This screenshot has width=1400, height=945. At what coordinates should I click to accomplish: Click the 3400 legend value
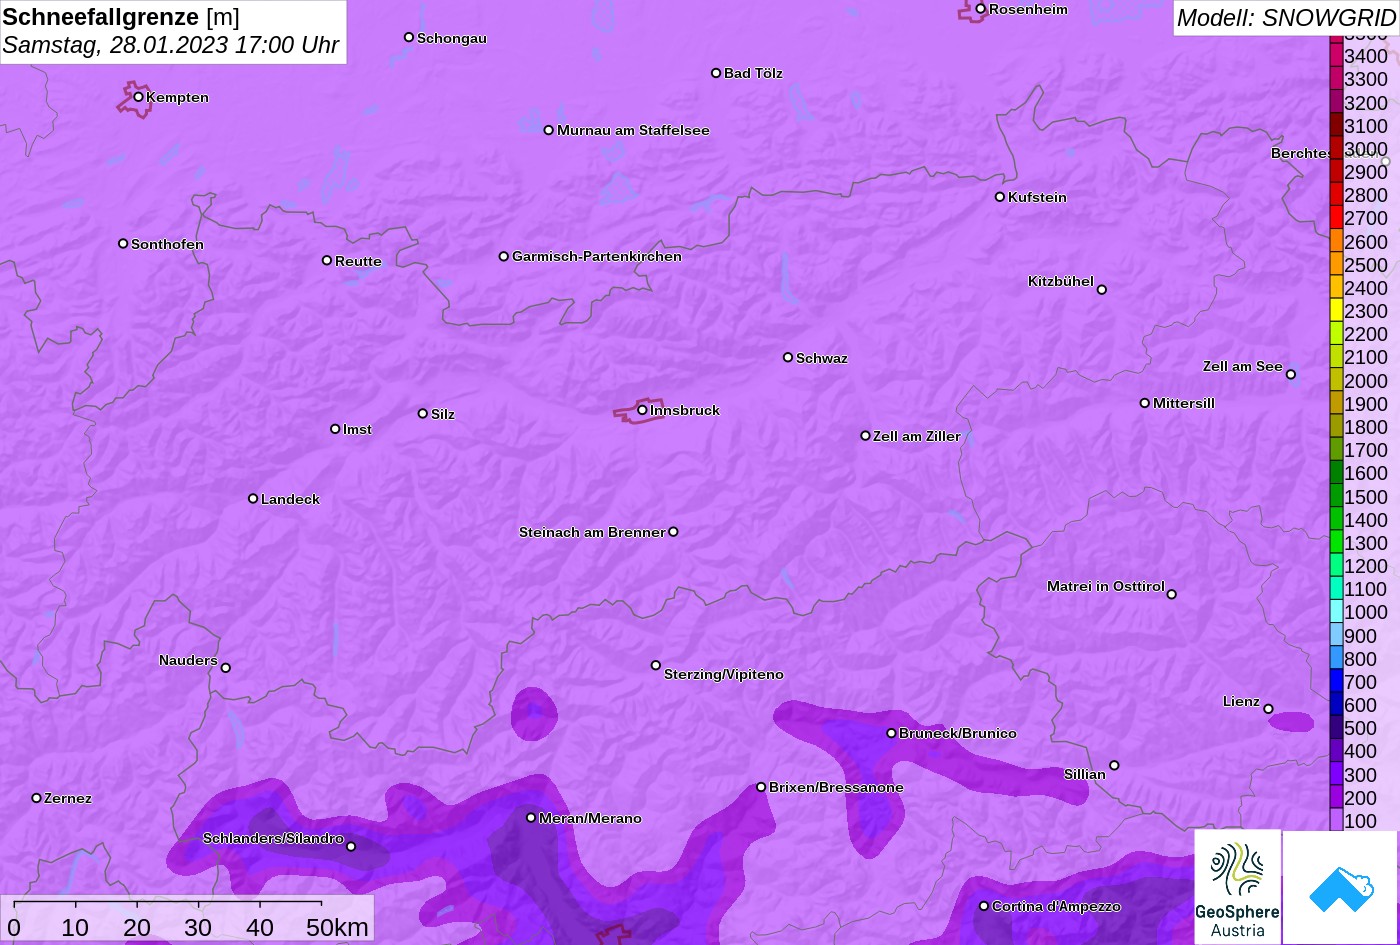[1366, 57]
